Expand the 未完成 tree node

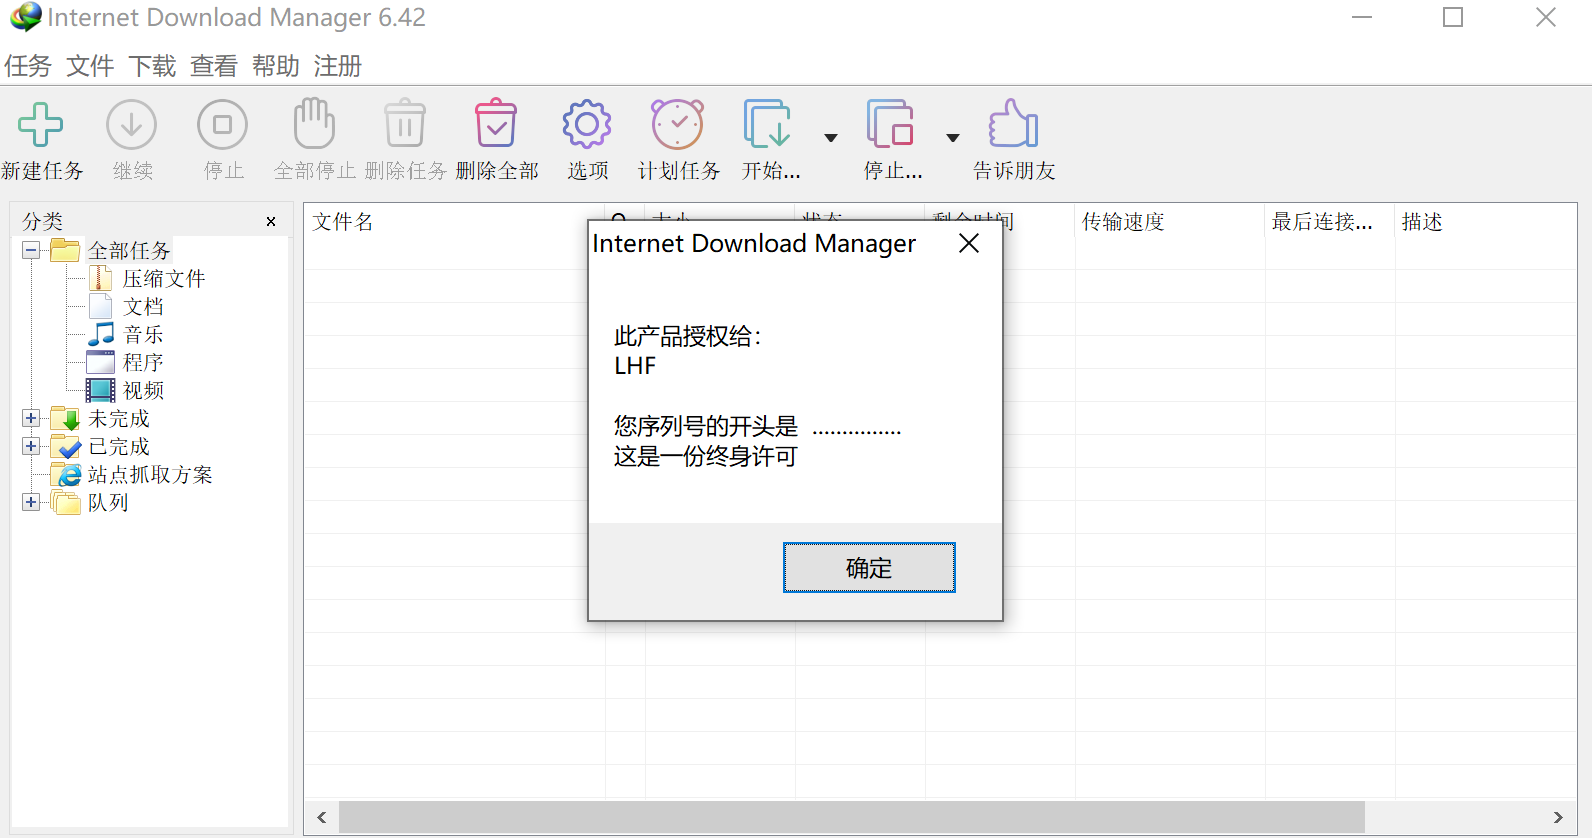pyautogui.click(x=31, y=418)
